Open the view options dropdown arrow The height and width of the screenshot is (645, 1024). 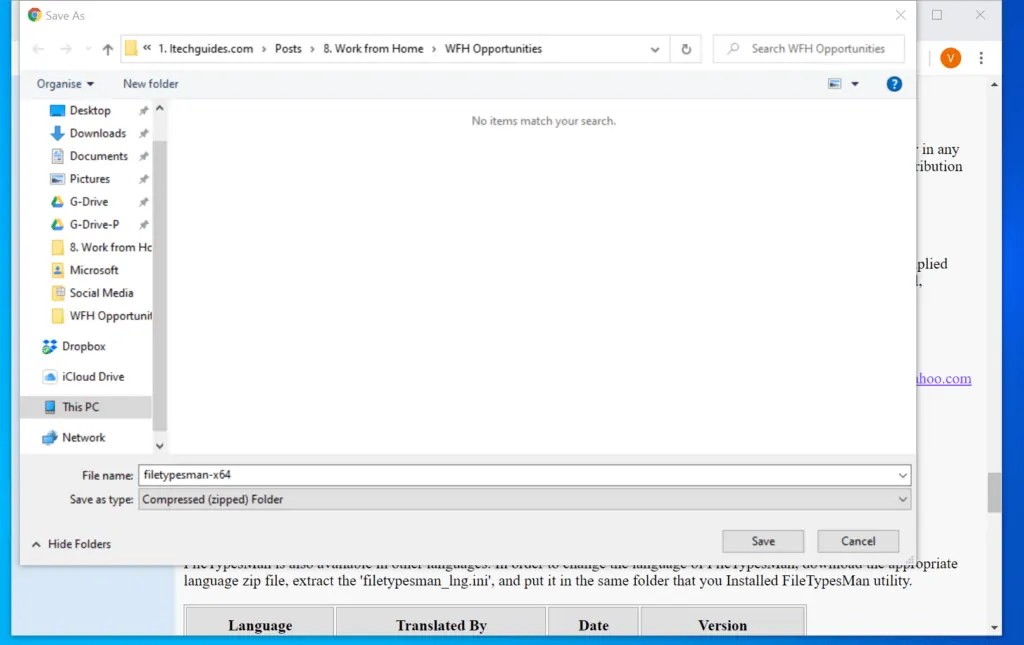point(855,84)
